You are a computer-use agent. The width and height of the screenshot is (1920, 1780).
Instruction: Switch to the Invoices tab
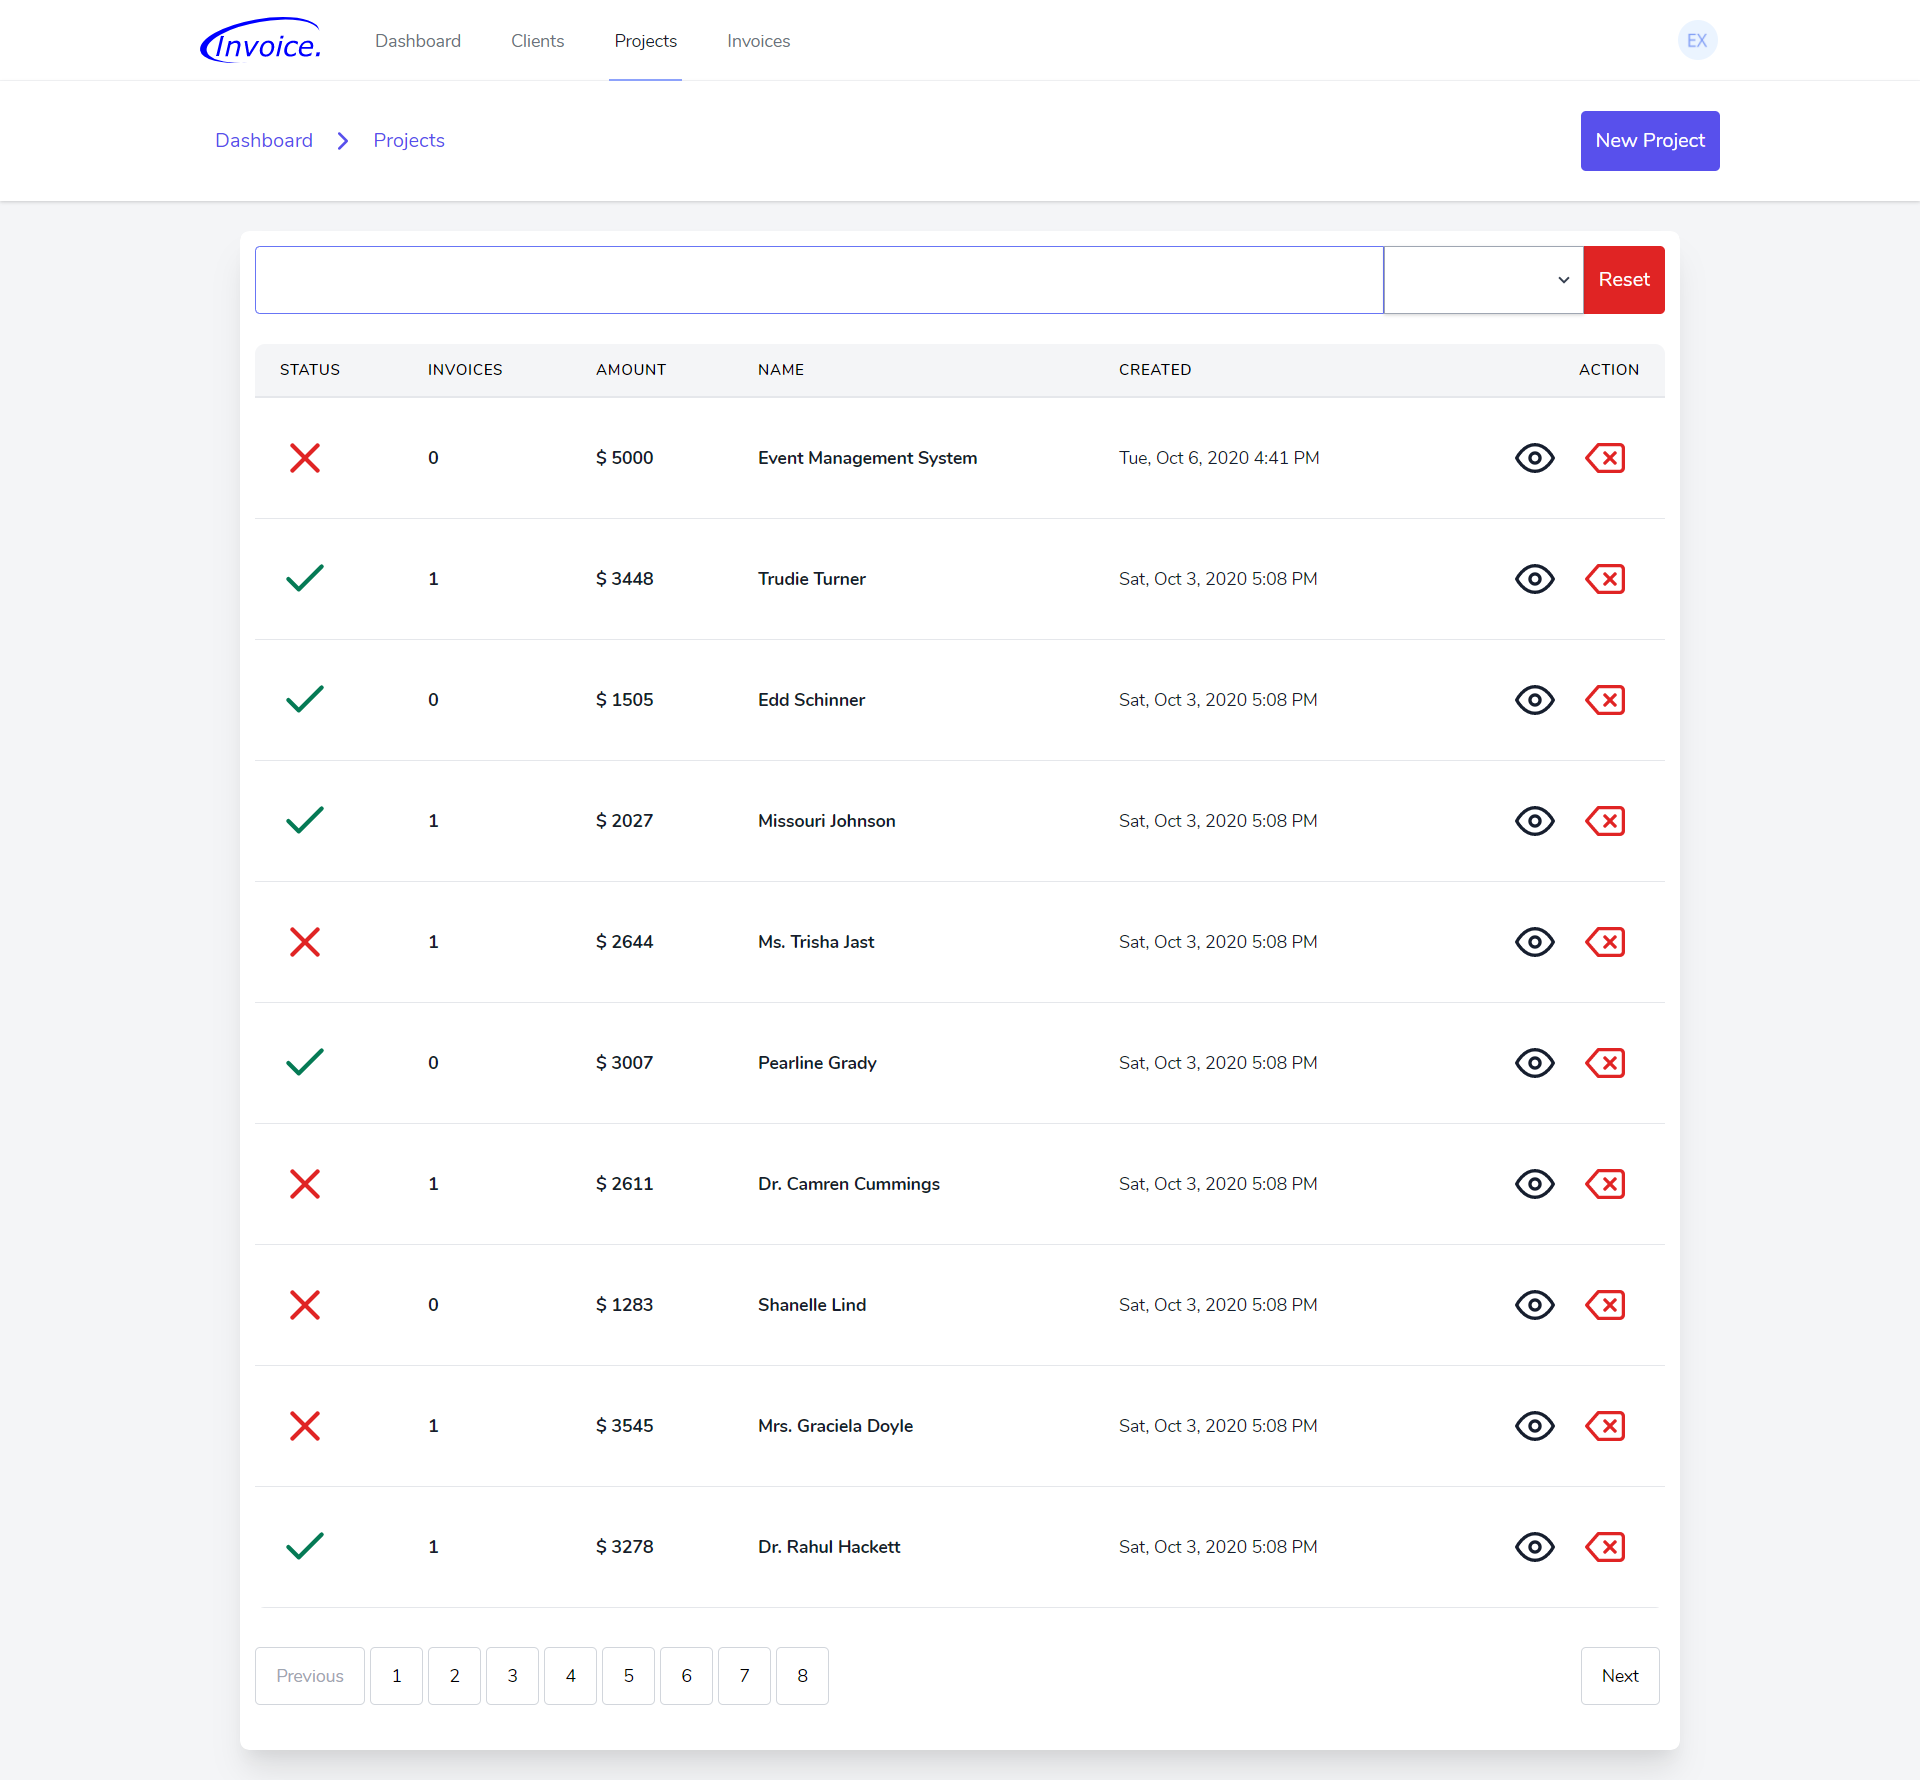pyautogui.click(x=758, y=41)
